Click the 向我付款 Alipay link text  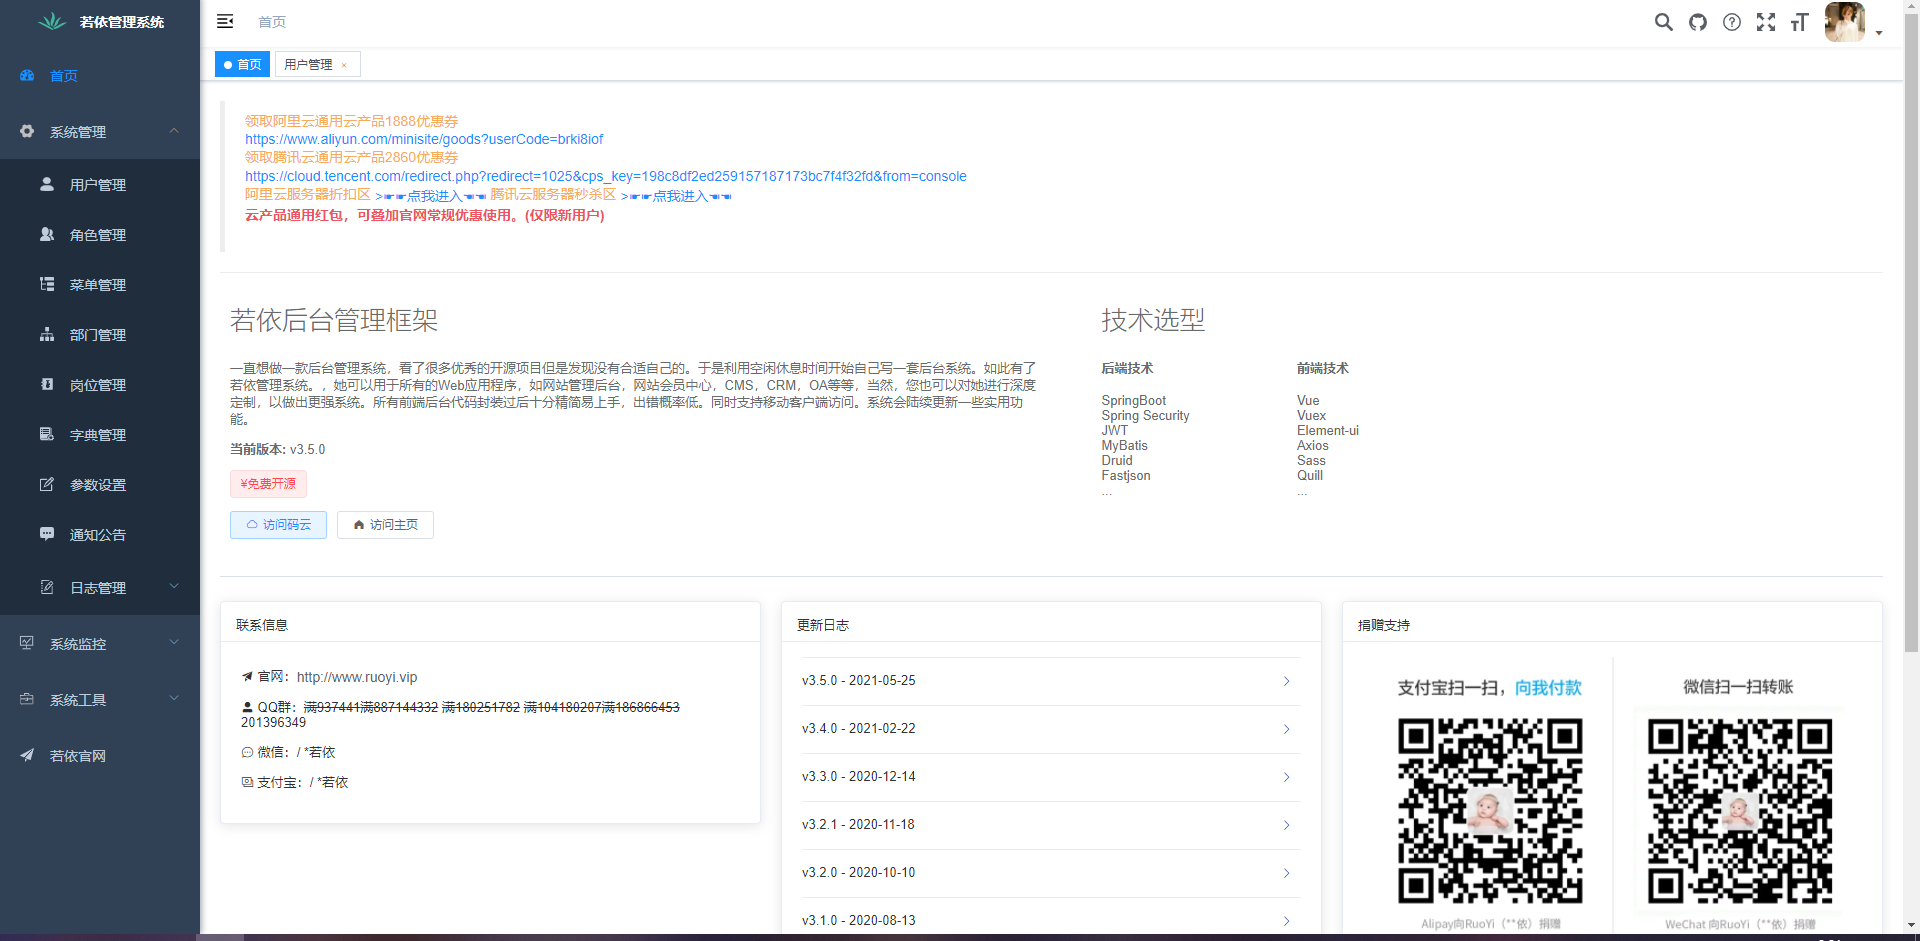pyautogui.click(x=1548, y=688)
